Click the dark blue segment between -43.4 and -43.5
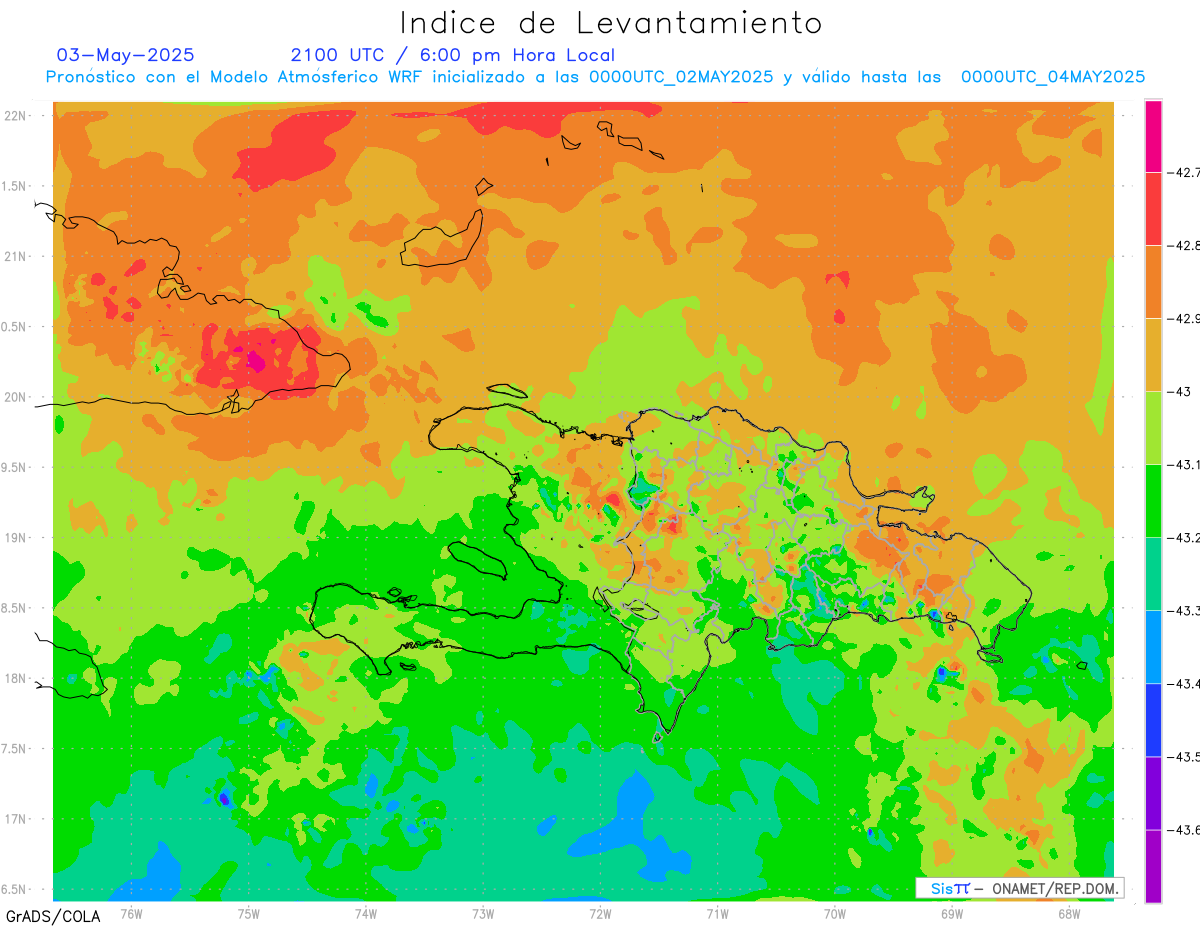 (x=1153, y=720)
